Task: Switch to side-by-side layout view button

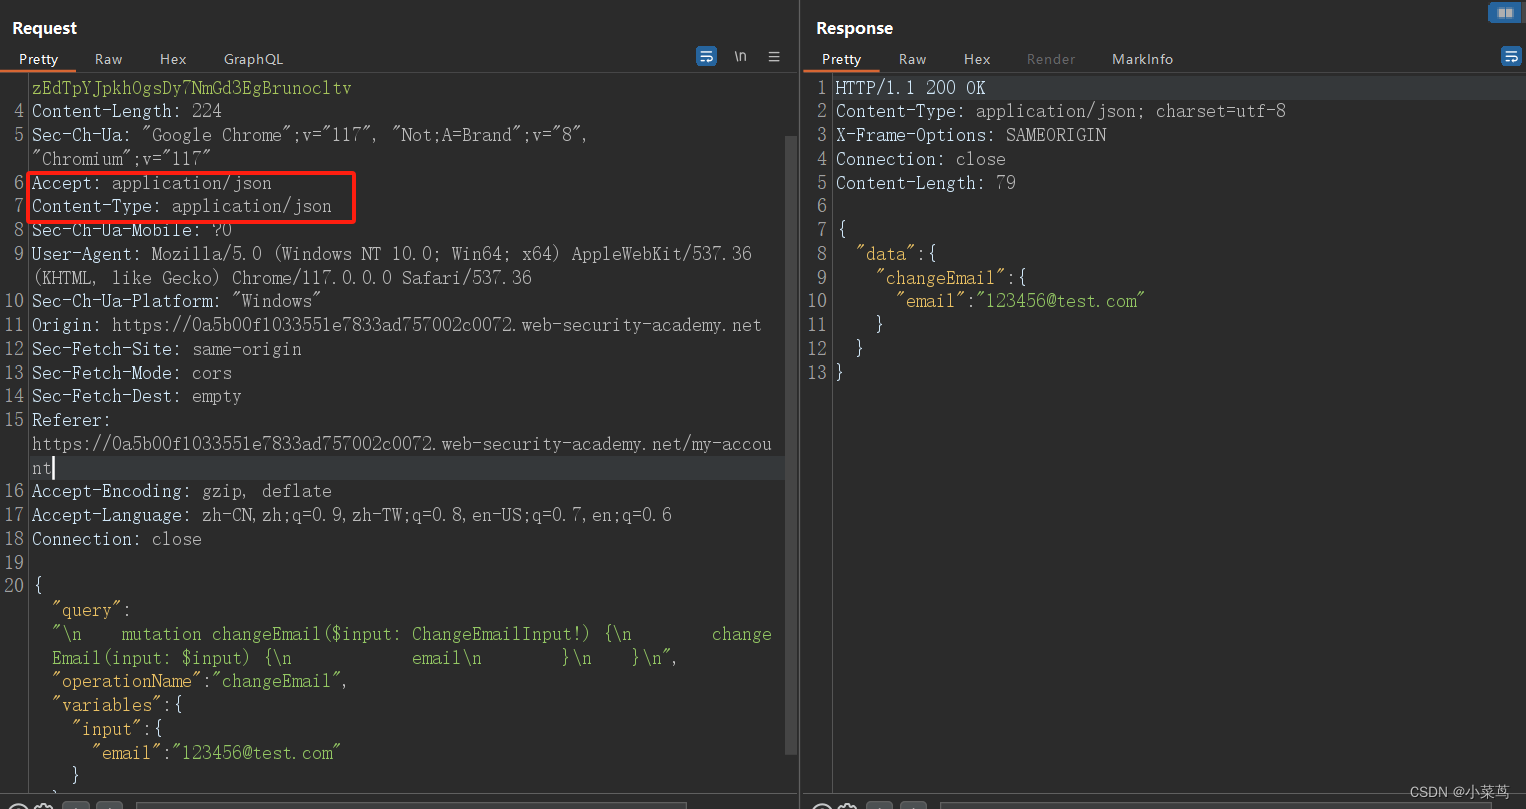Action: (1505, 13)
